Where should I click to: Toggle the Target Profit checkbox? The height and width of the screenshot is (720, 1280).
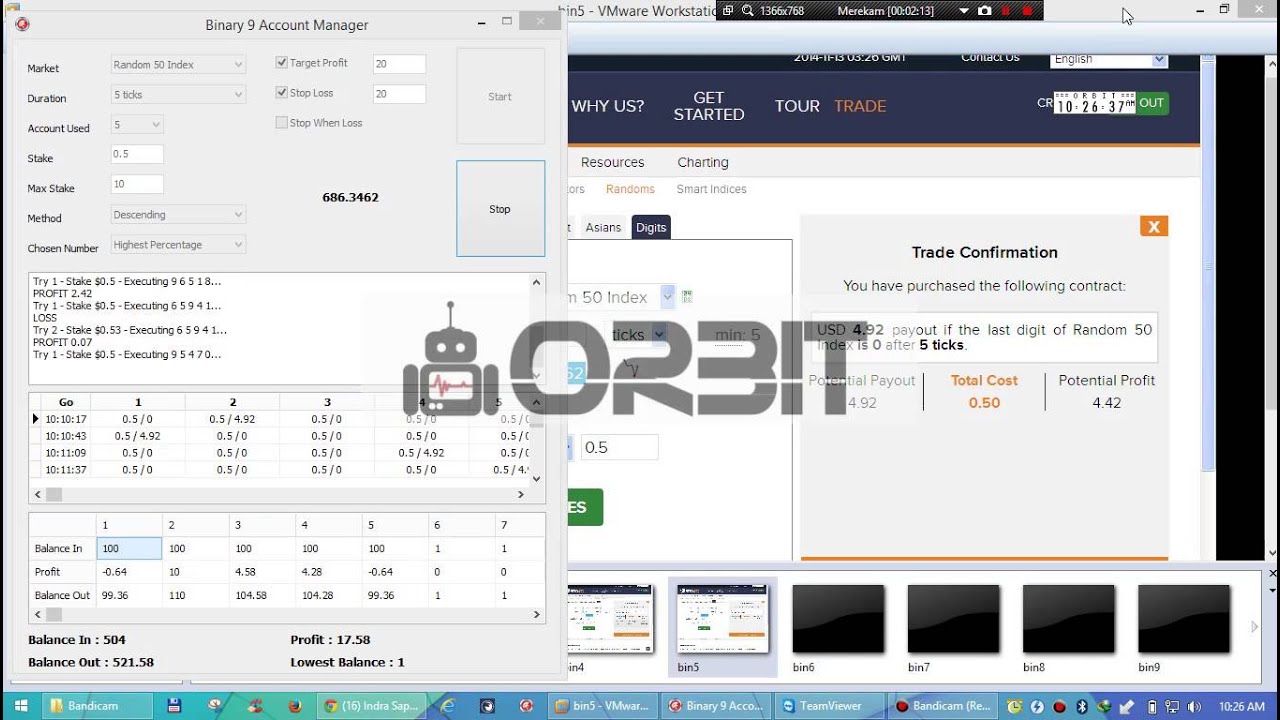pyautogui.click(x=282, y=62)
